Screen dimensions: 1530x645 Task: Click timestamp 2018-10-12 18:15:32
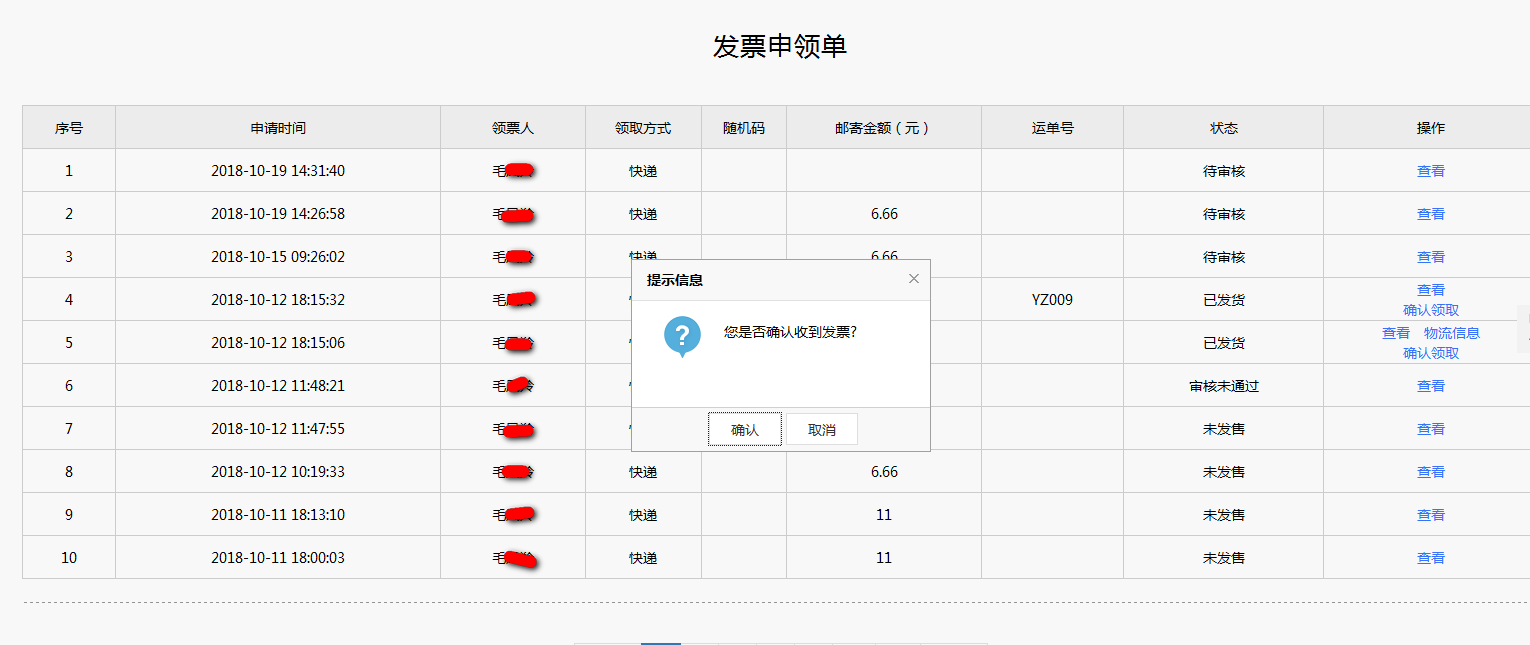click(x=278, y=300)
